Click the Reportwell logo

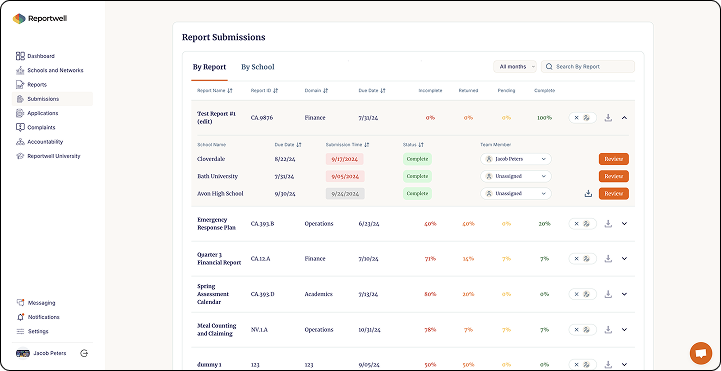coord(40,19)
